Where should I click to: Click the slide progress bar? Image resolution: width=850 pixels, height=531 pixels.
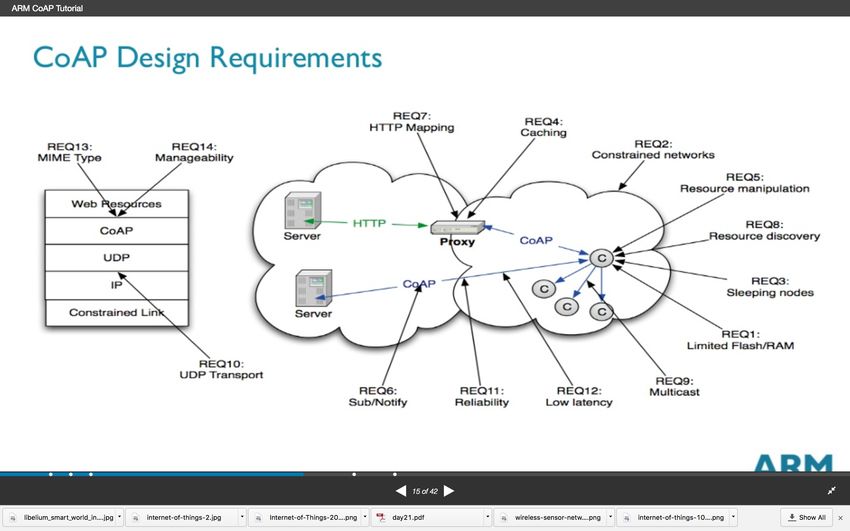pyautogui.click(x=425, y=474)
